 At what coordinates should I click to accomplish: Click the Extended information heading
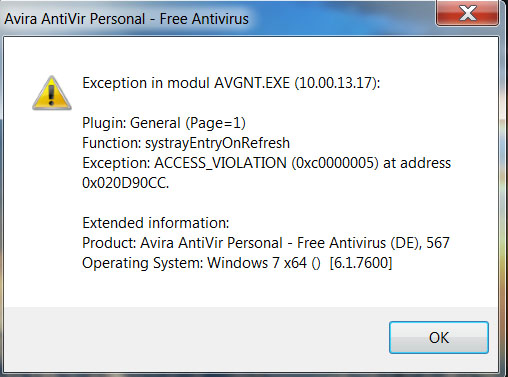coord(156,223)
